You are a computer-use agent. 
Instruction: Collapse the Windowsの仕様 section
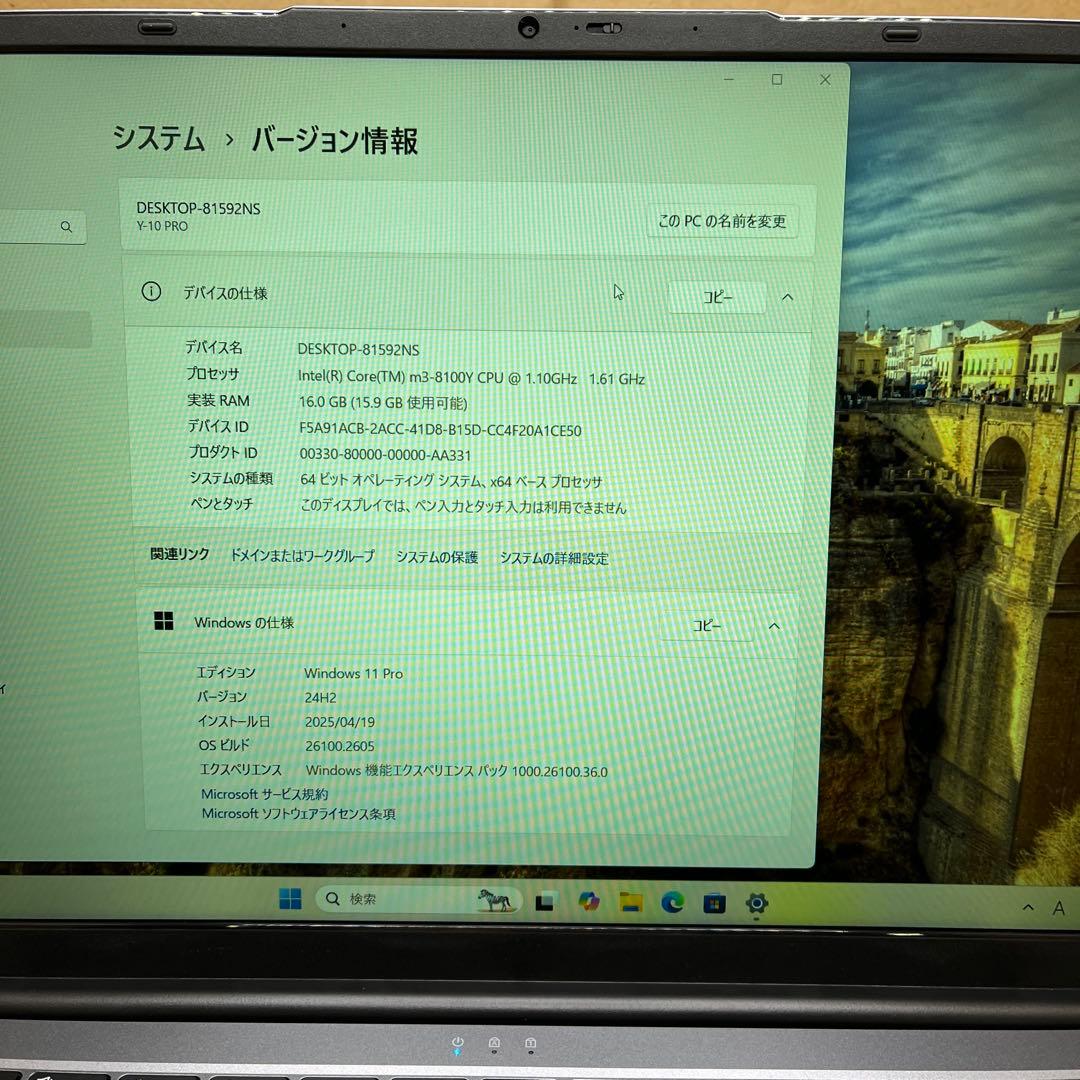(x=773, y=626)
